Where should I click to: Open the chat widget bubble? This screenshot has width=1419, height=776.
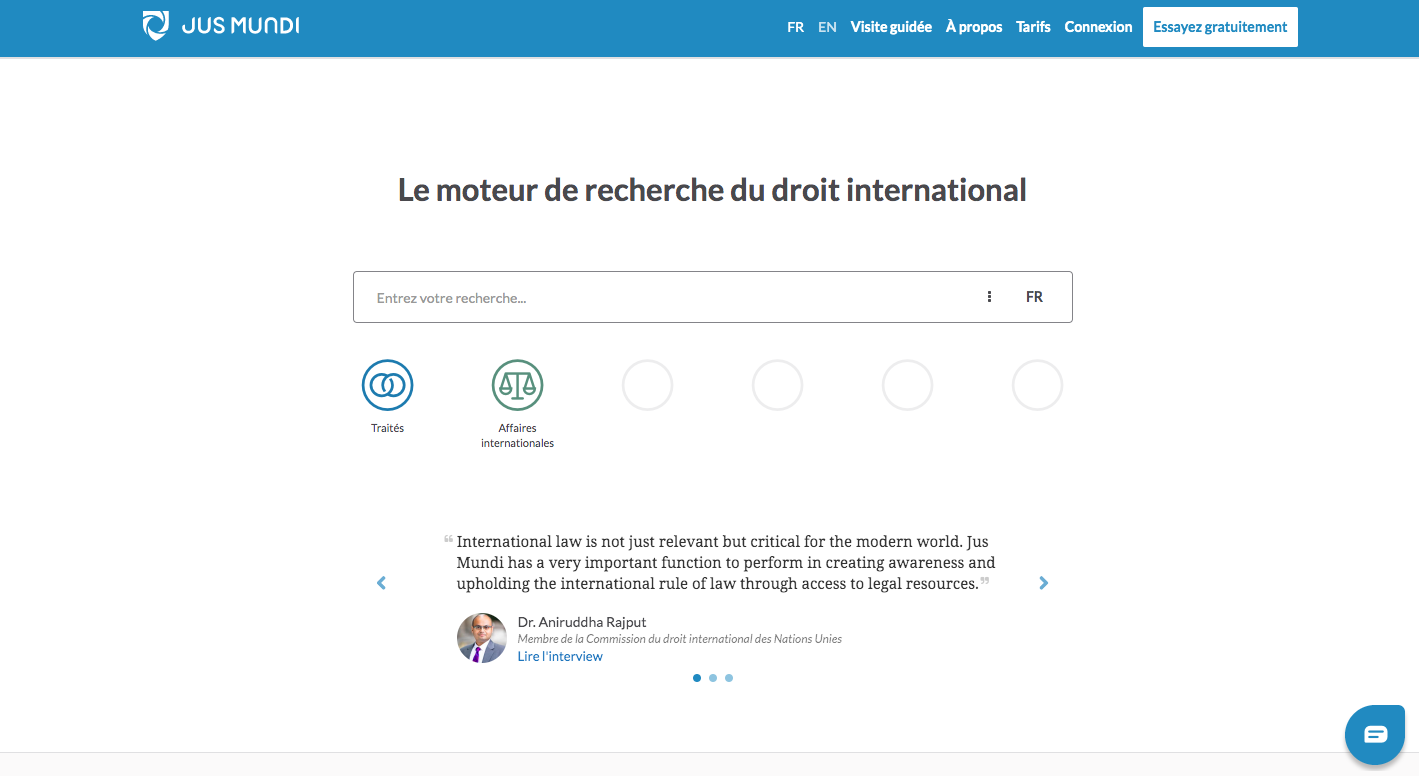pyautogui.click(x=1375, y=735)
